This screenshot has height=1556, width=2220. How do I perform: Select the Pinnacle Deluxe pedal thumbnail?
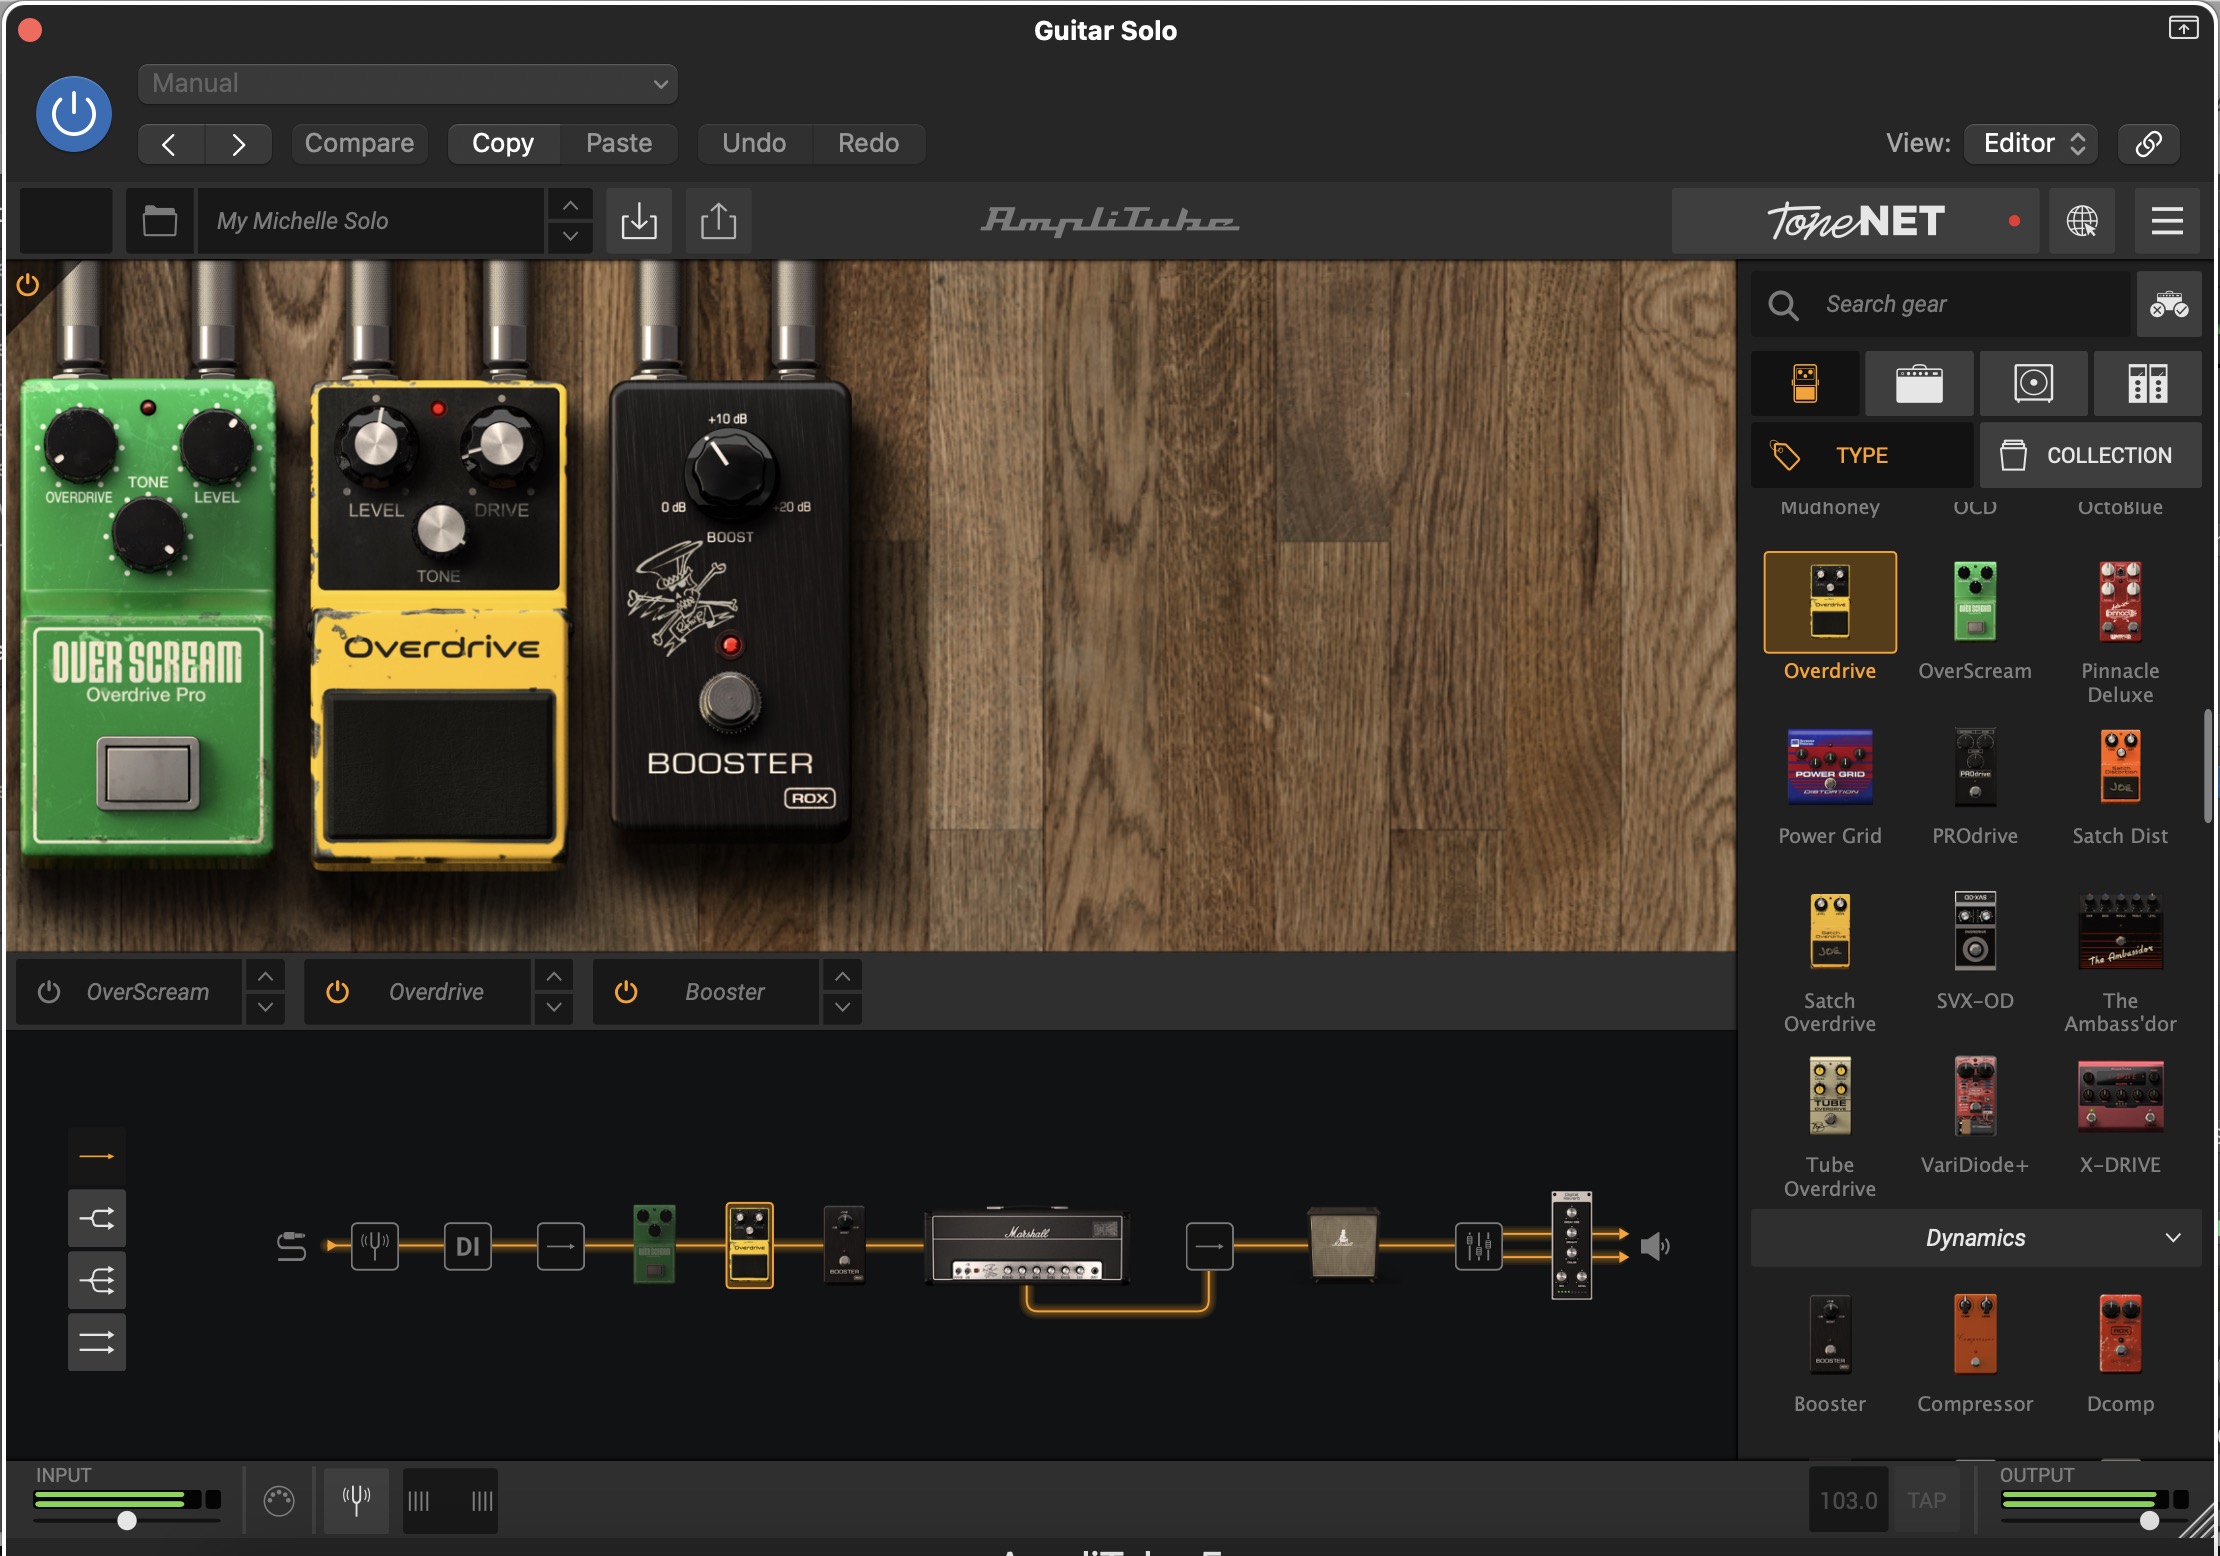click(x=2120, y=602)
